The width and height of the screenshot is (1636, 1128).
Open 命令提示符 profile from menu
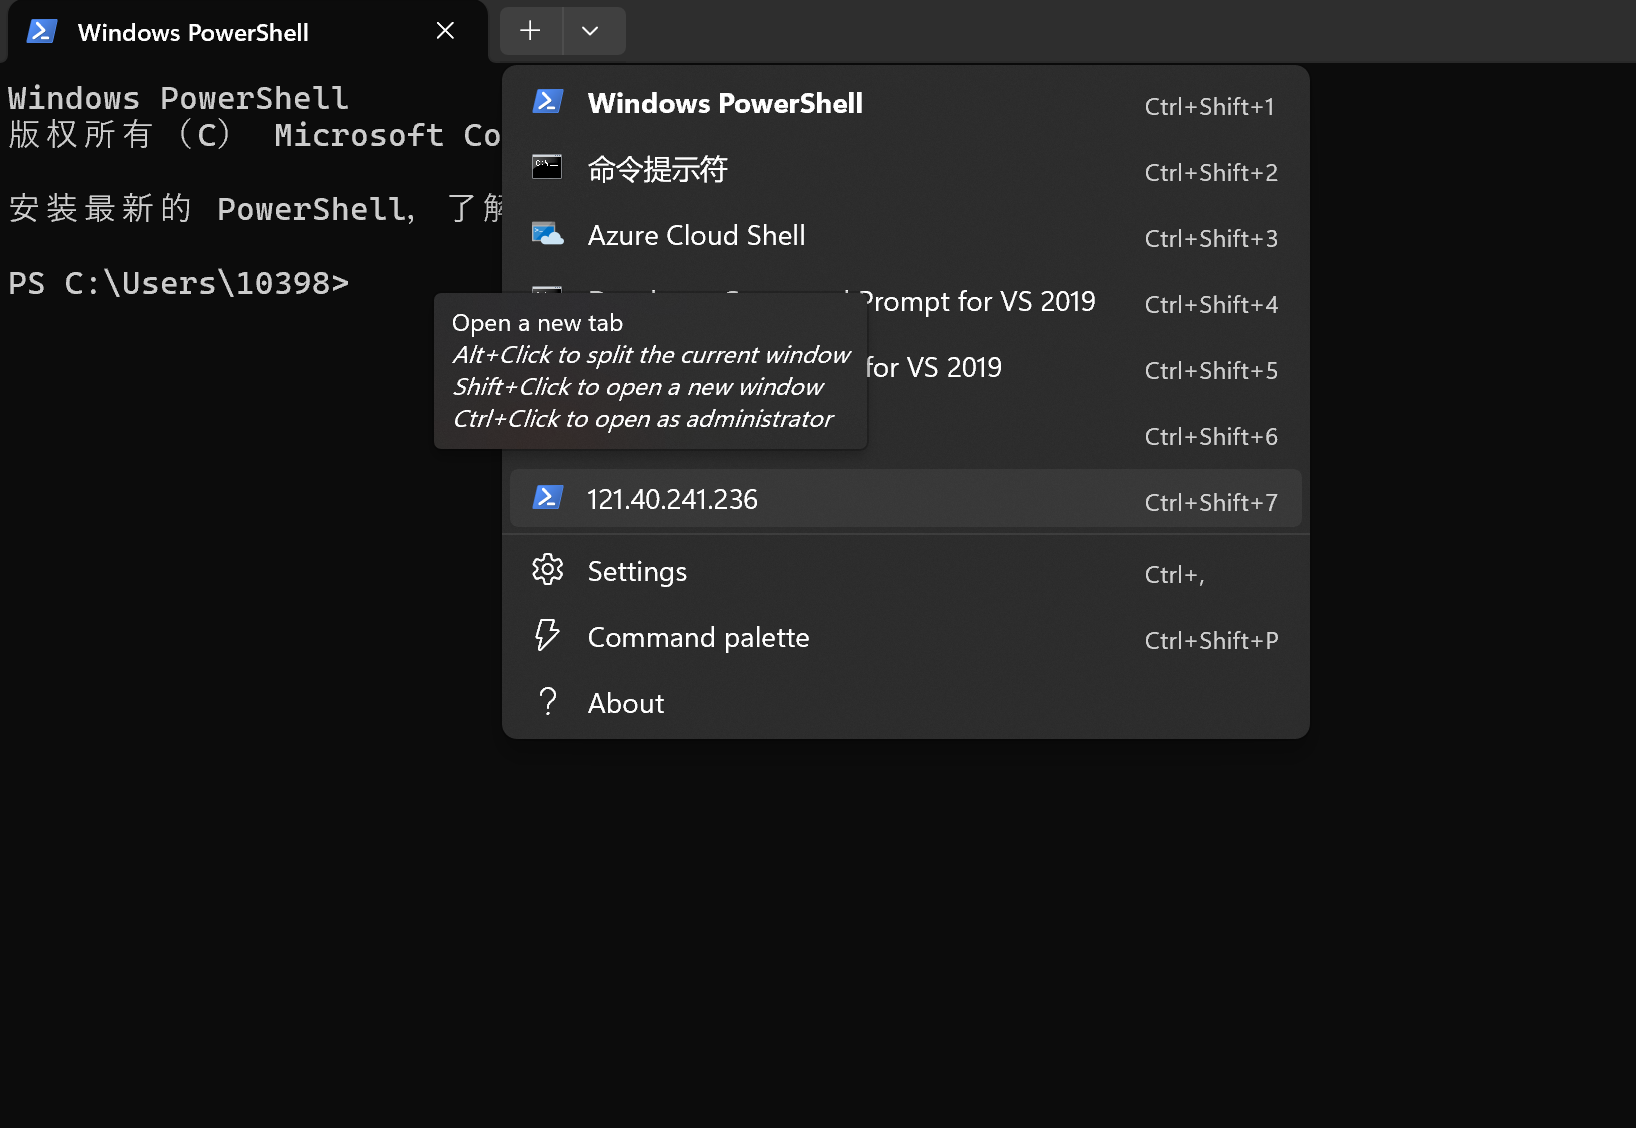[905, 170]
